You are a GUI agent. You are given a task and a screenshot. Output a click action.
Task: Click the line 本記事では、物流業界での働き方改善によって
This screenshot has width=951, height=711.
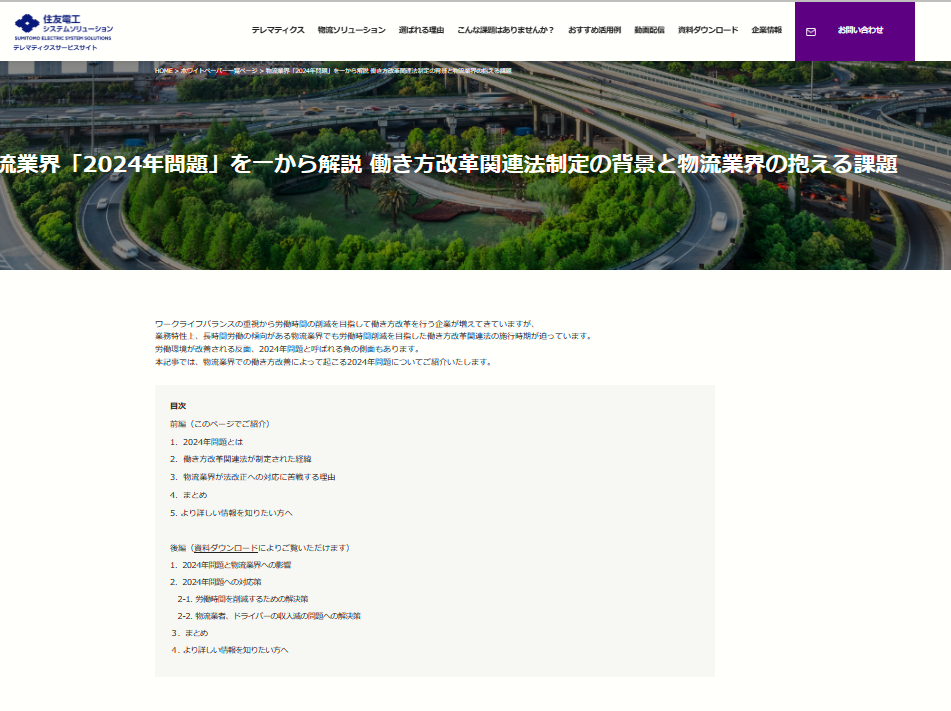324,362
